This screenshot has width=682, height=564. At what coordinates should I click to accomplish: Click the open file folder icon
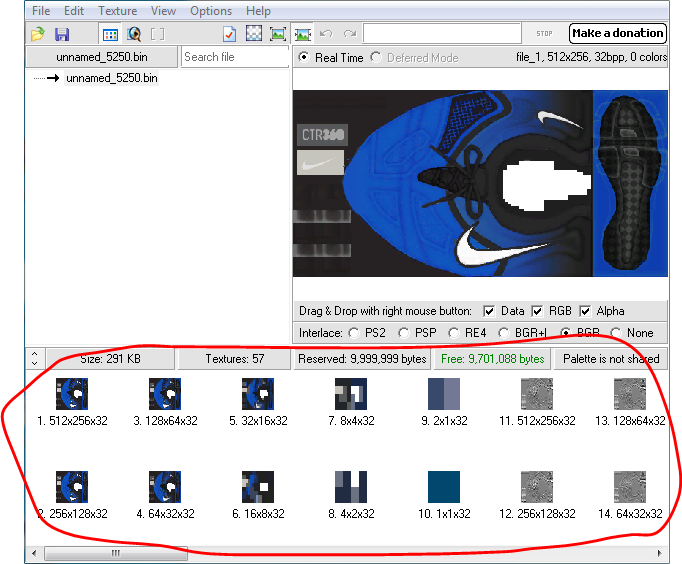(38, 34)
